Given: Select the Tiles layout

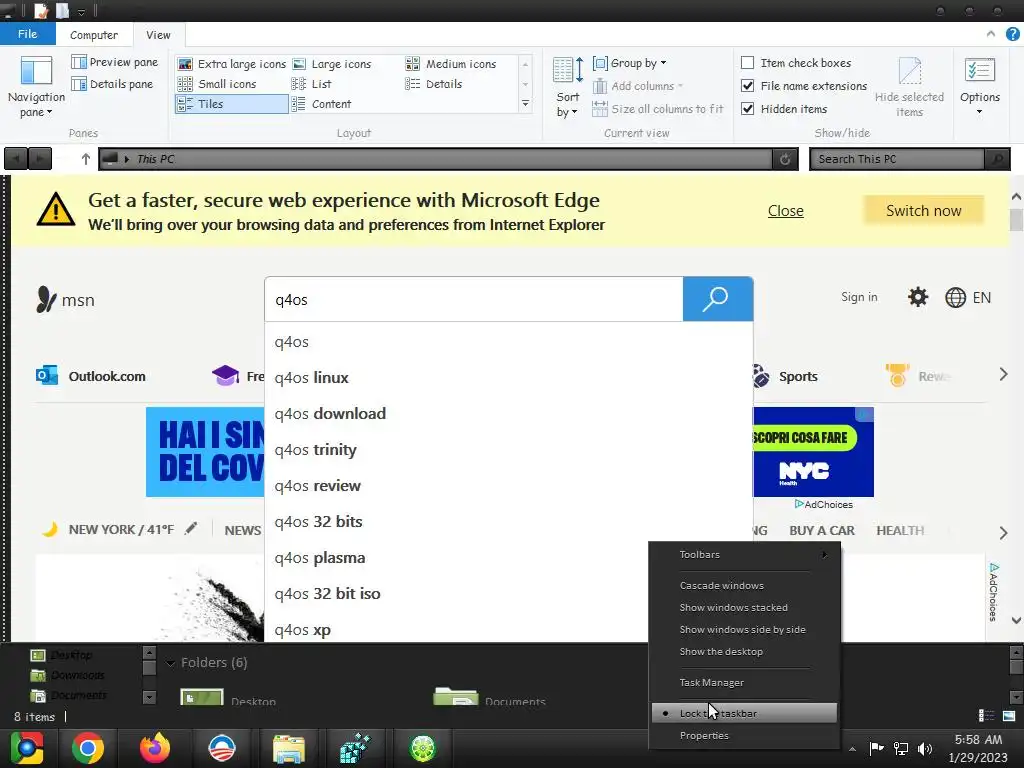Looking at the screenshot, I should click(x=231, y=104).
